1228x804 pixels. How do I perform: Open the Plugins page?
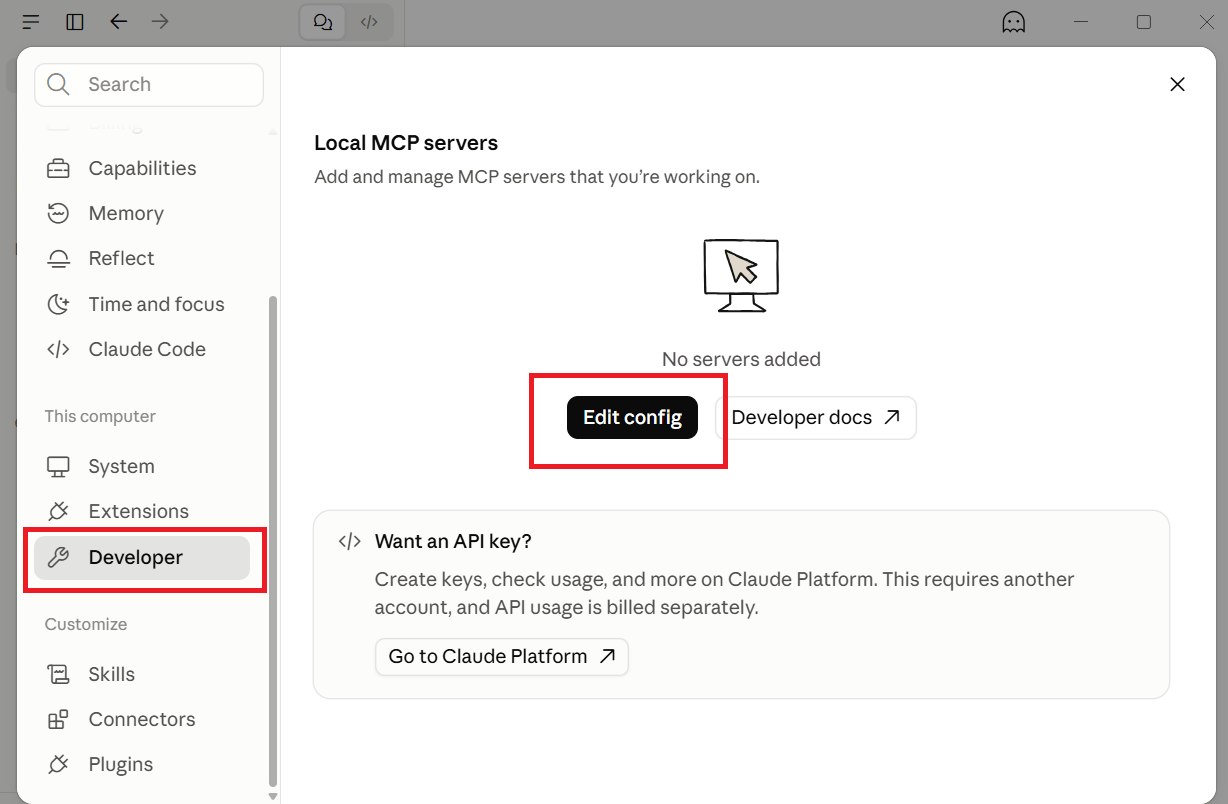coord(142,765)
